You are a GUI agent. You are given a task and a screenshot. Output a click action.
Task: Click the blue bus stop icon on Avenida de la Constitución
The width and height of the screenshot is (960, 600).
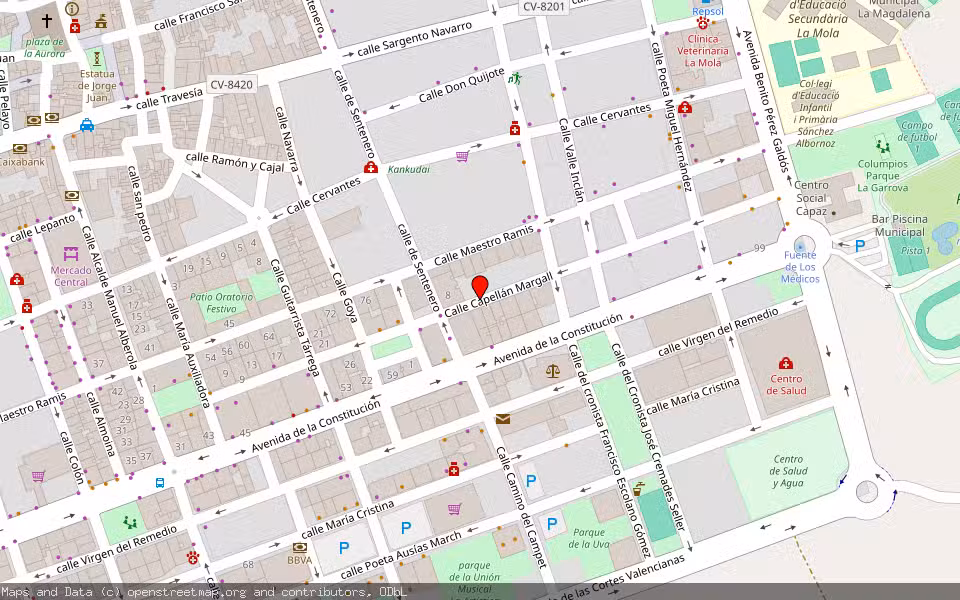160,482
